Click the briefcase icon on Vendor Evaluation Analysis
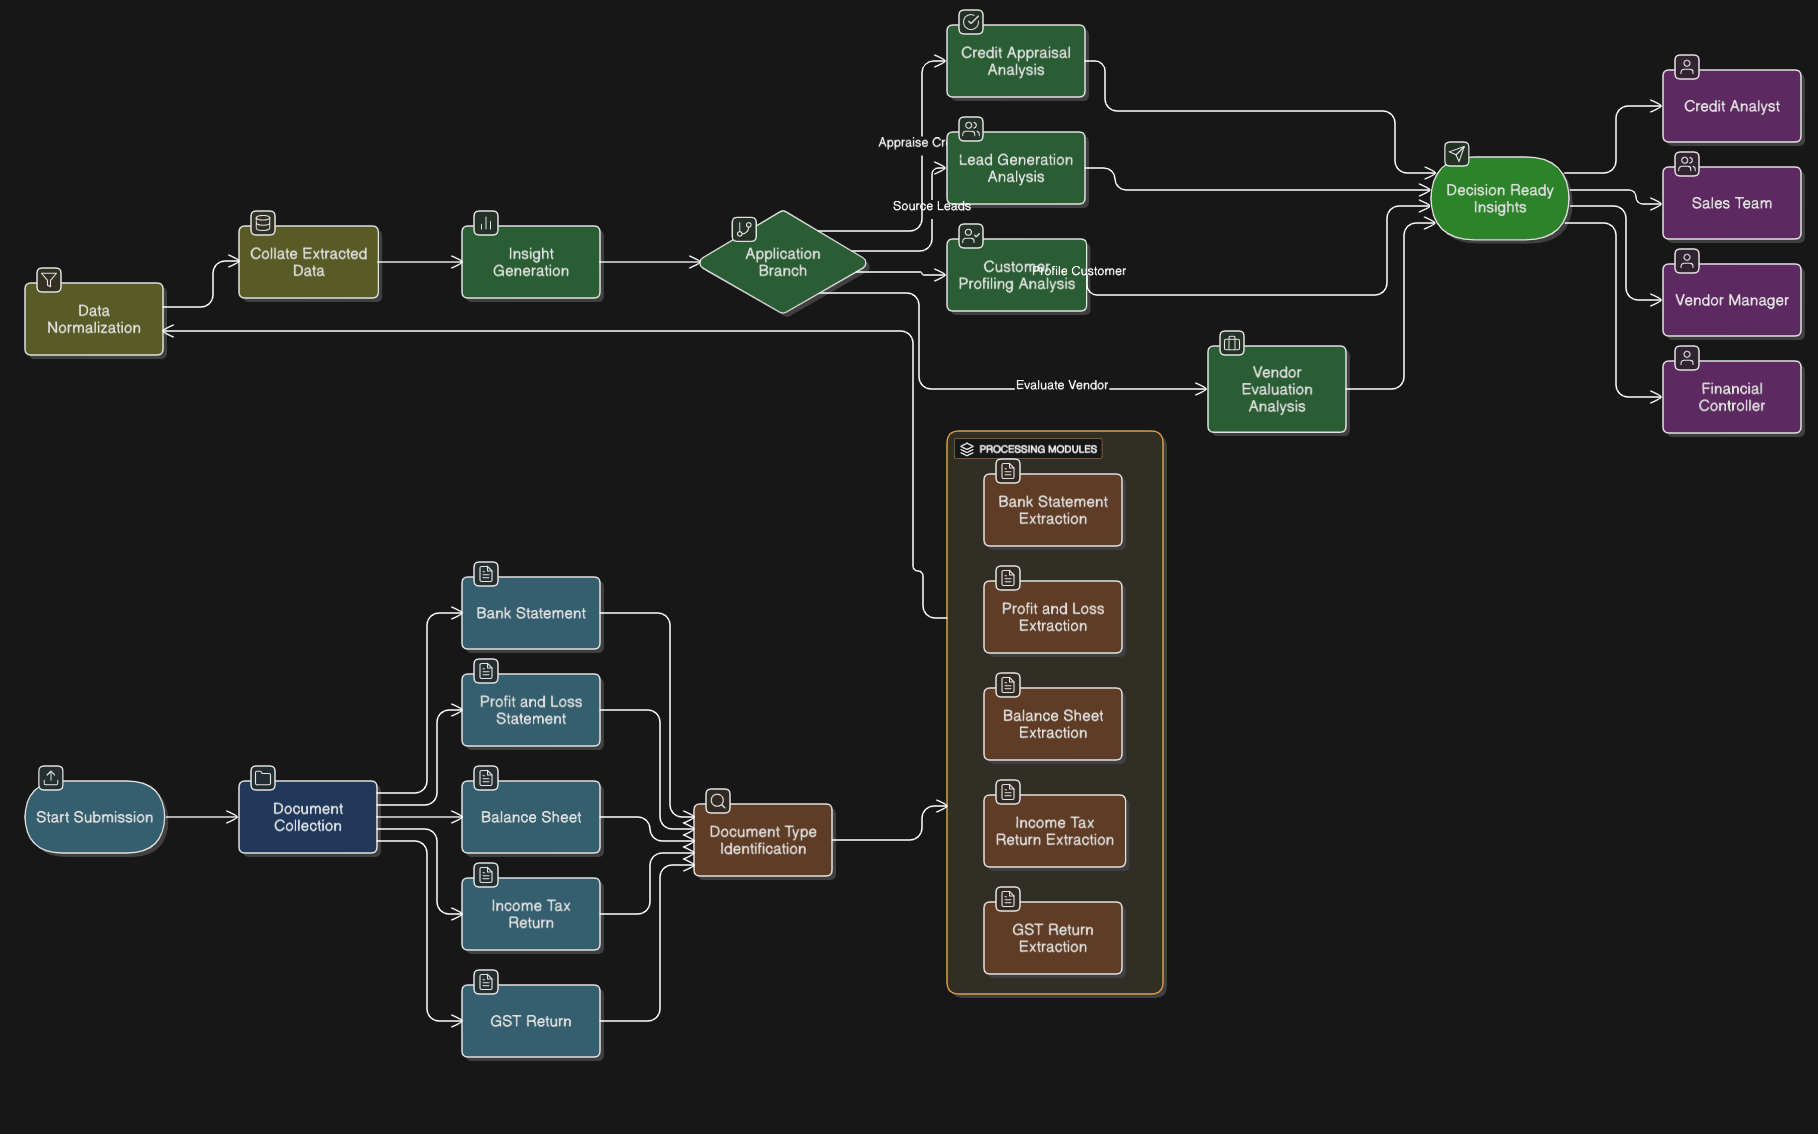Viewport: 1818px width, 1134px height. (1232, 343)
